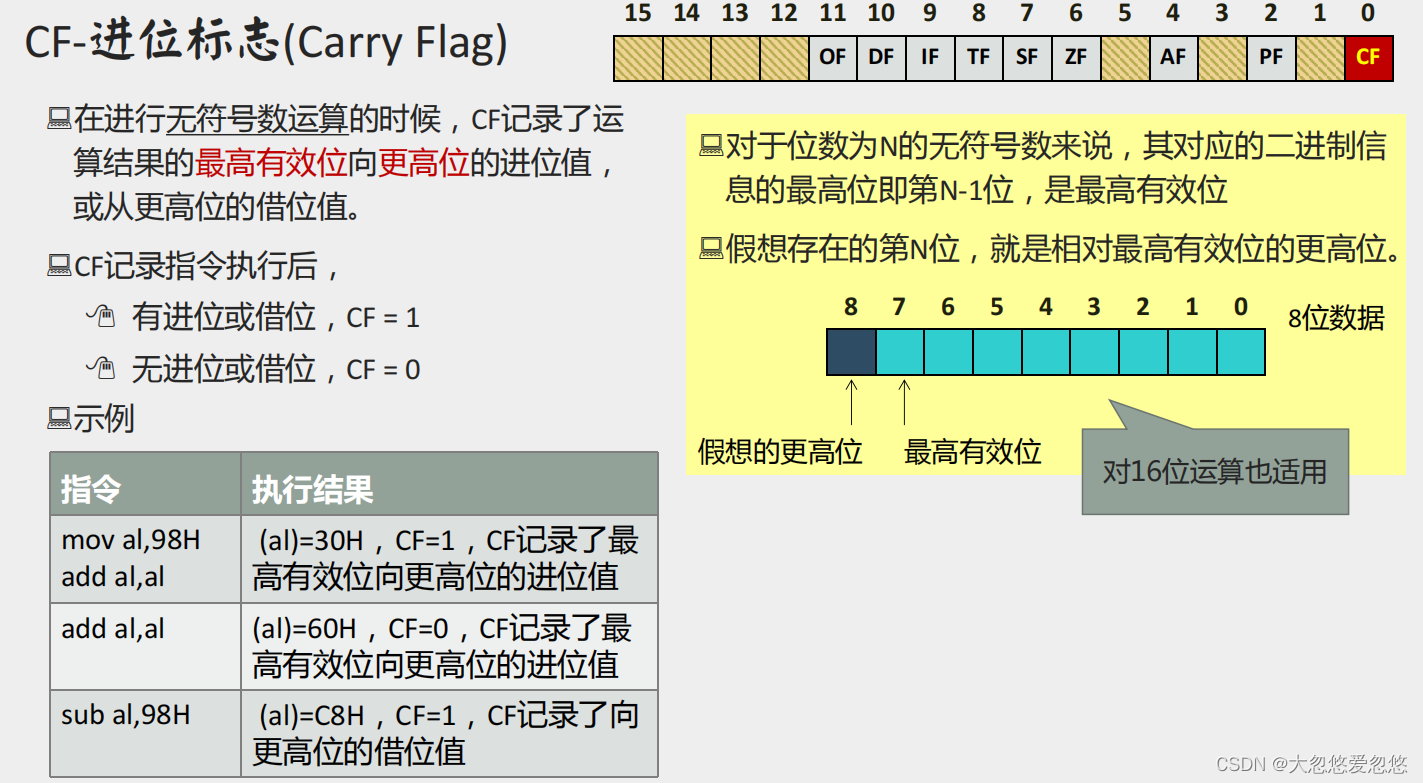1423x783 pixels.
Task: Click the cyan bit 4 box in 8位数据
Action: pyautogui.click(x=1046, y=352)
